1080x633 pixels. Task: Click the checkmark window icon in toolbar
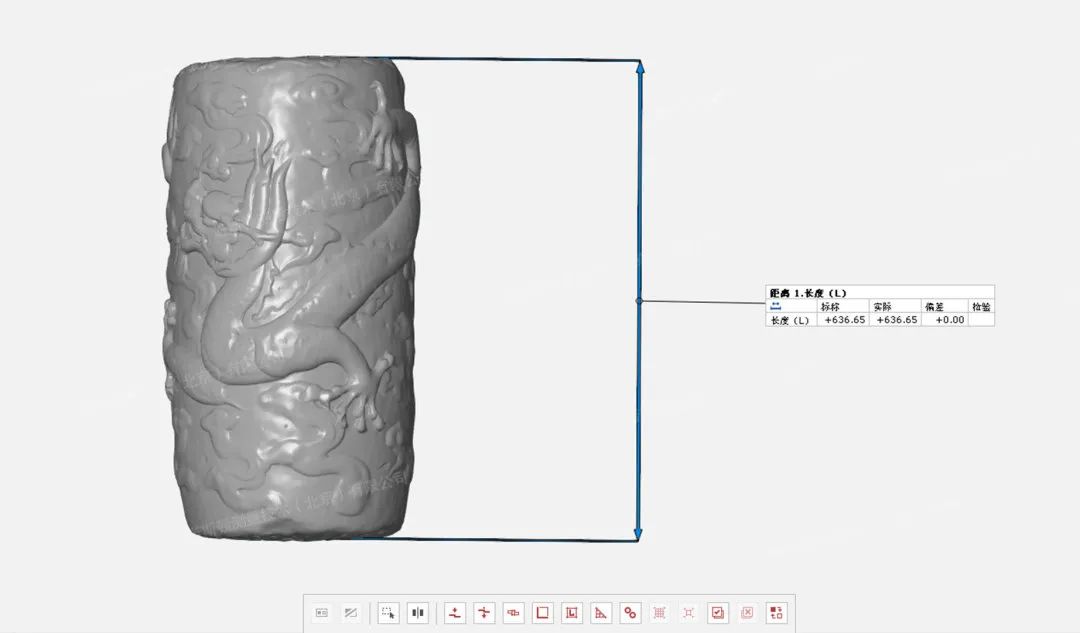(x=718, y=612)
